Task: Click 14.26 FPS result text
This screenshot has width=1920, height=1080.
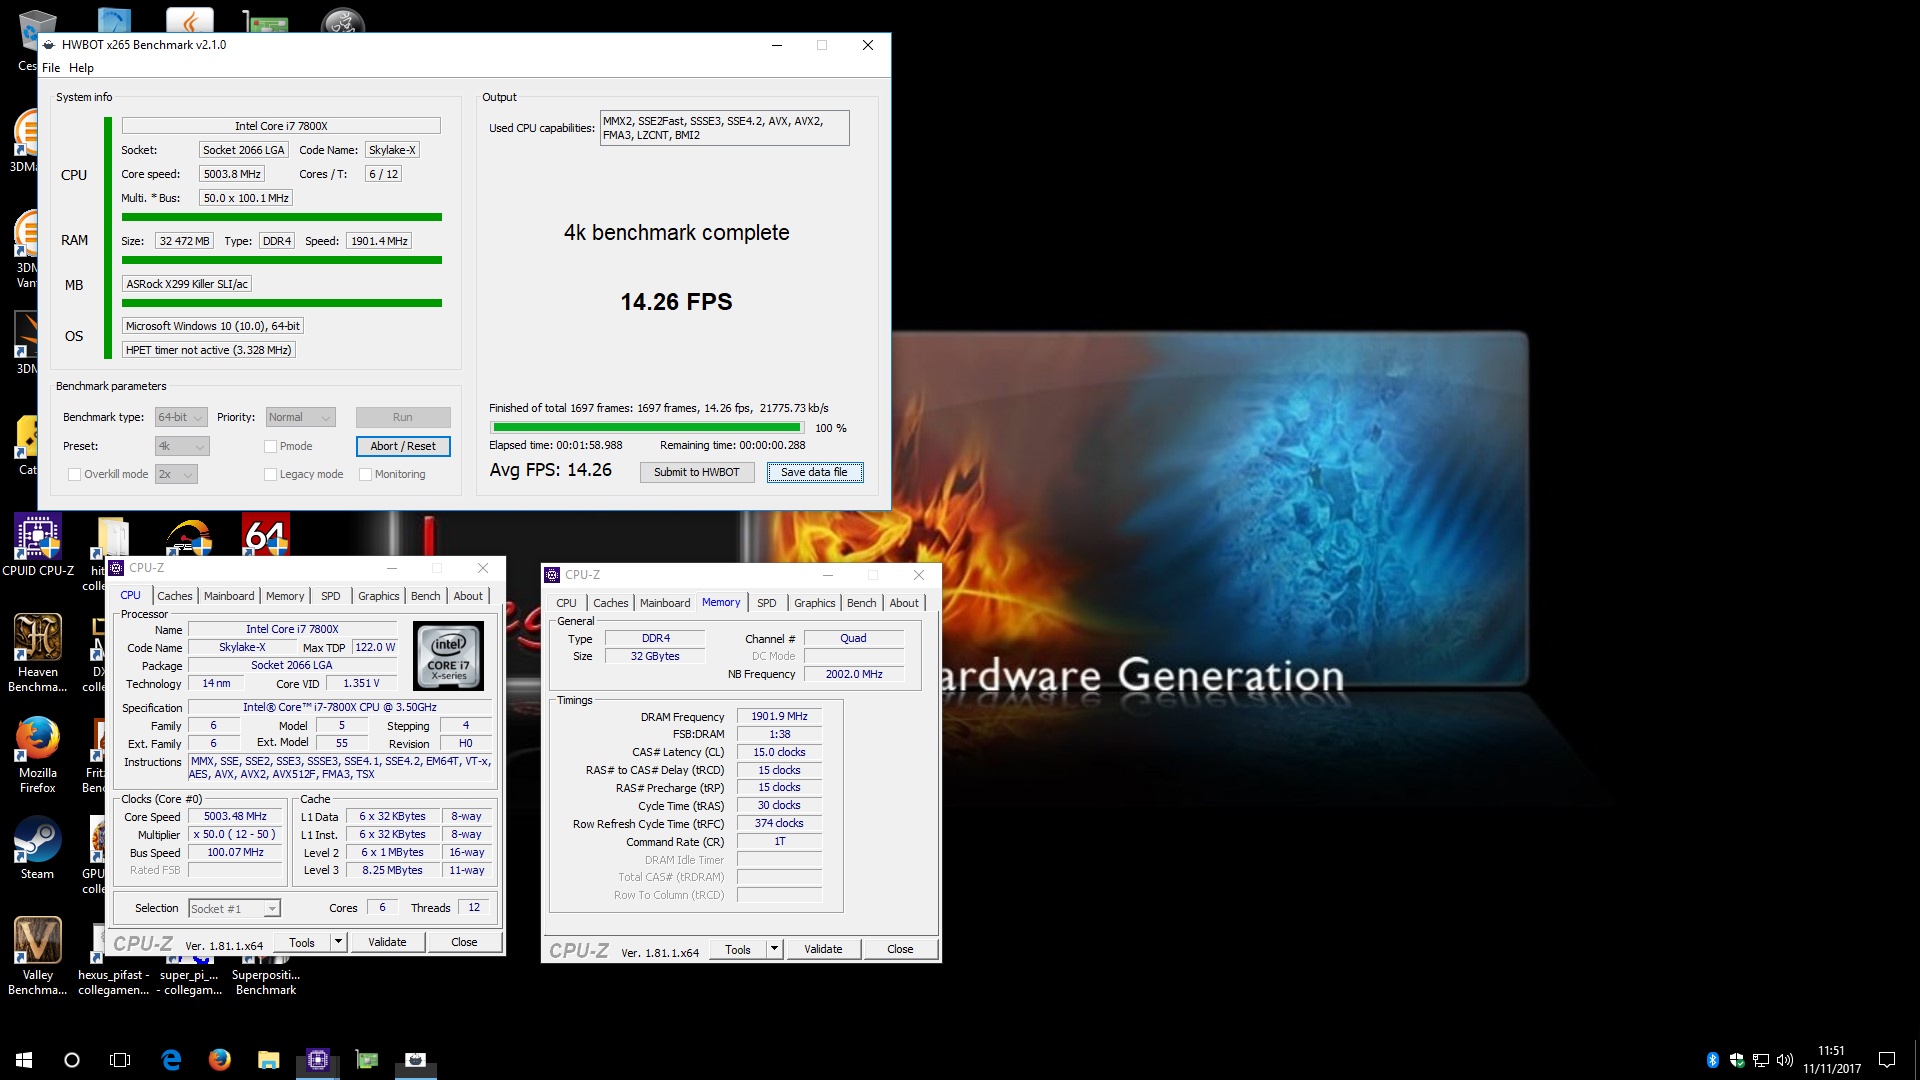Action: [x=676, y=302]
